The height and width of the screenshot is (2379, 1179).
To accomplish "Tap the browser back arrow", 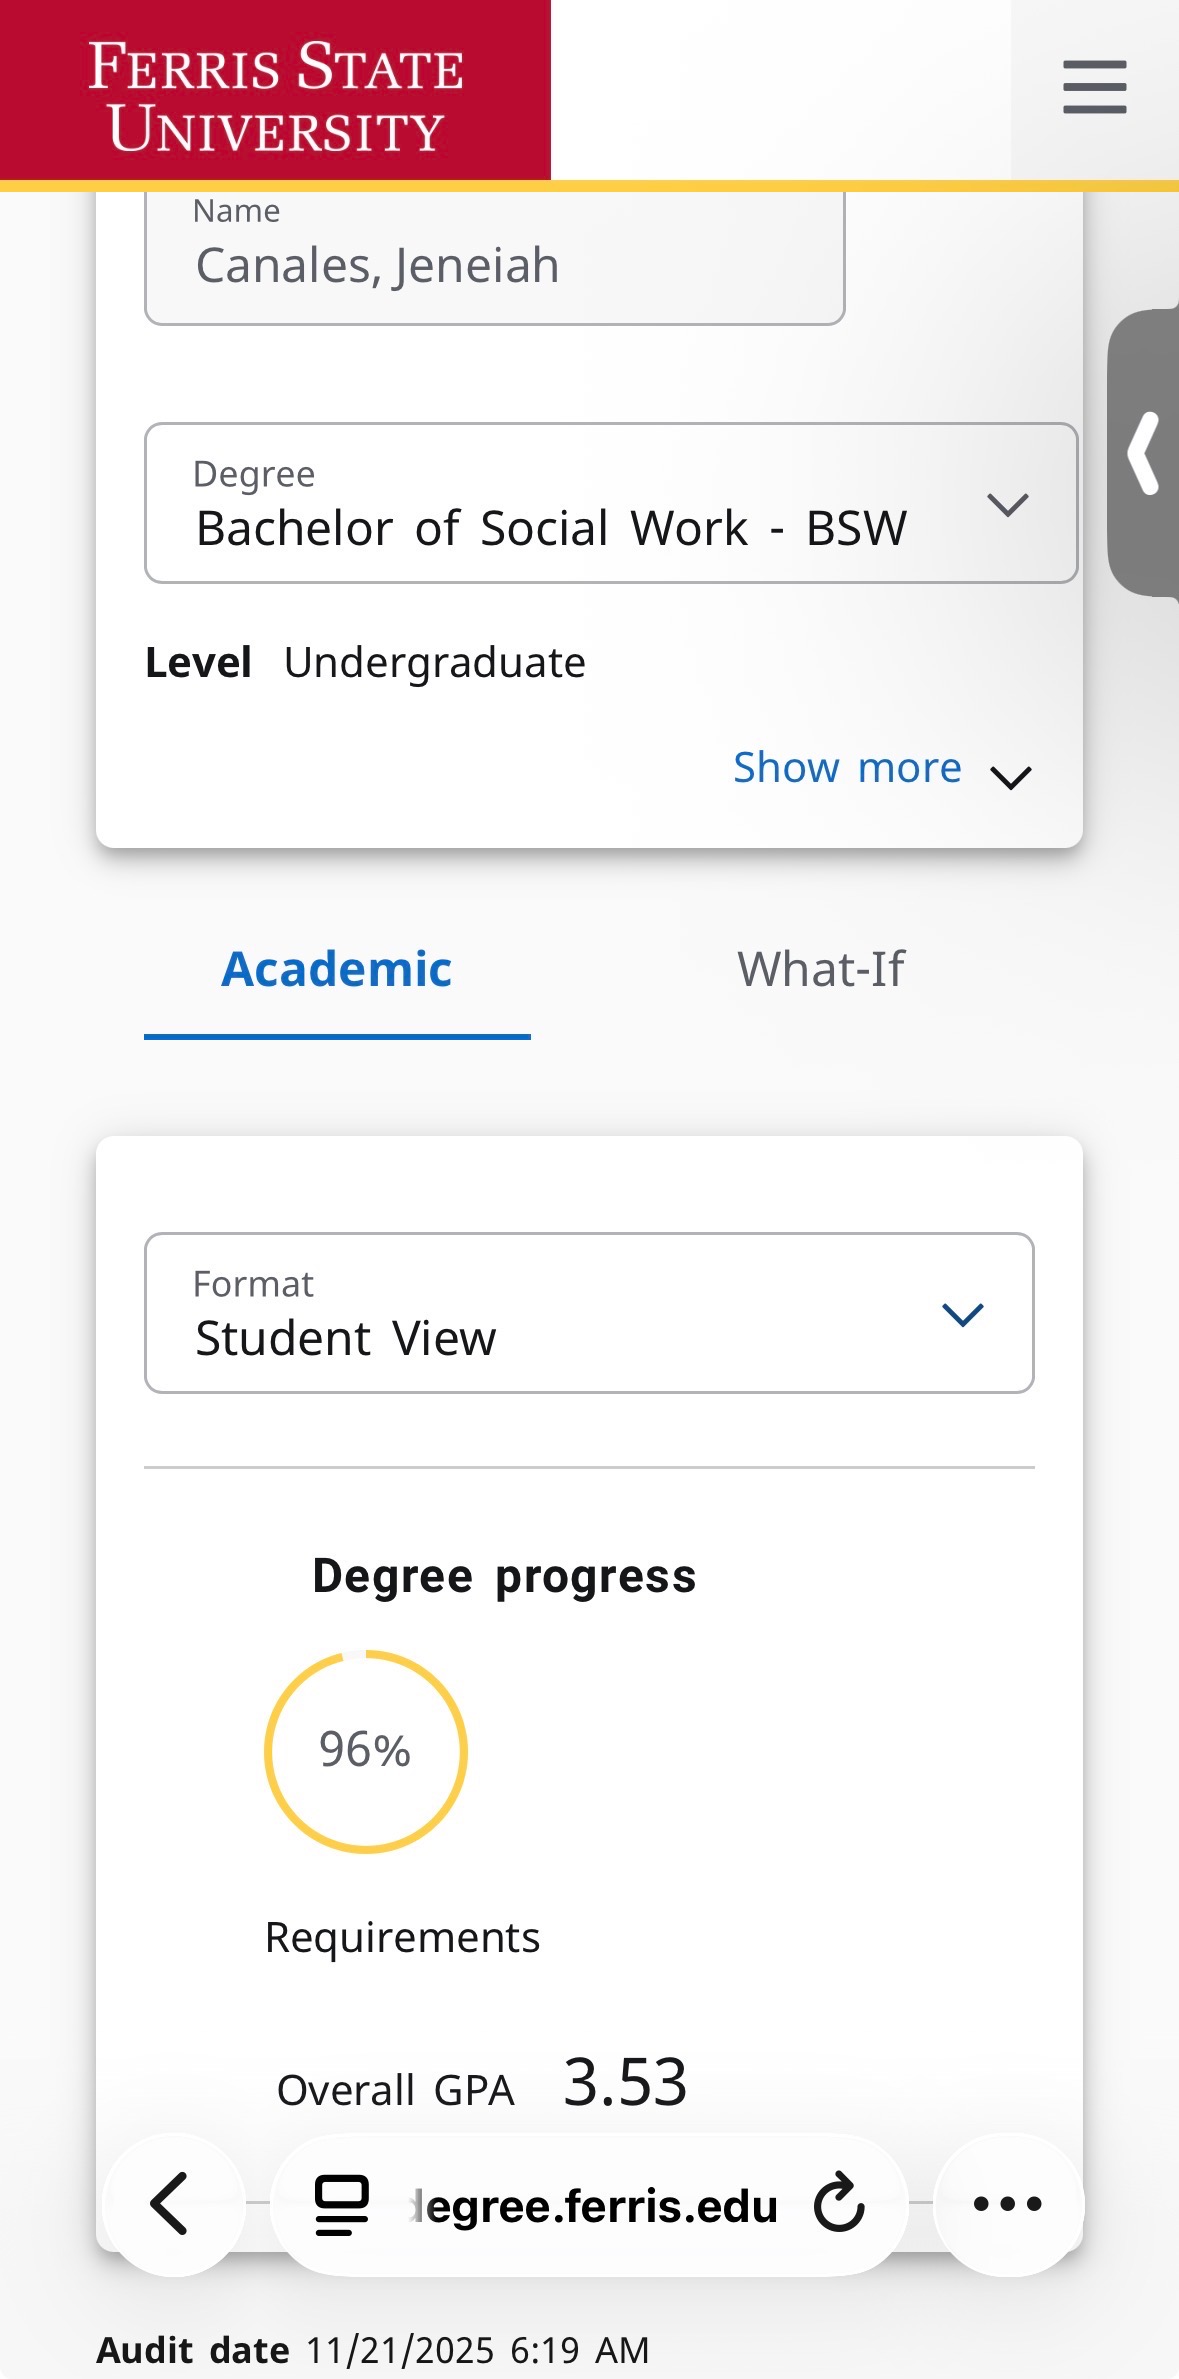I will [171, 2203].
